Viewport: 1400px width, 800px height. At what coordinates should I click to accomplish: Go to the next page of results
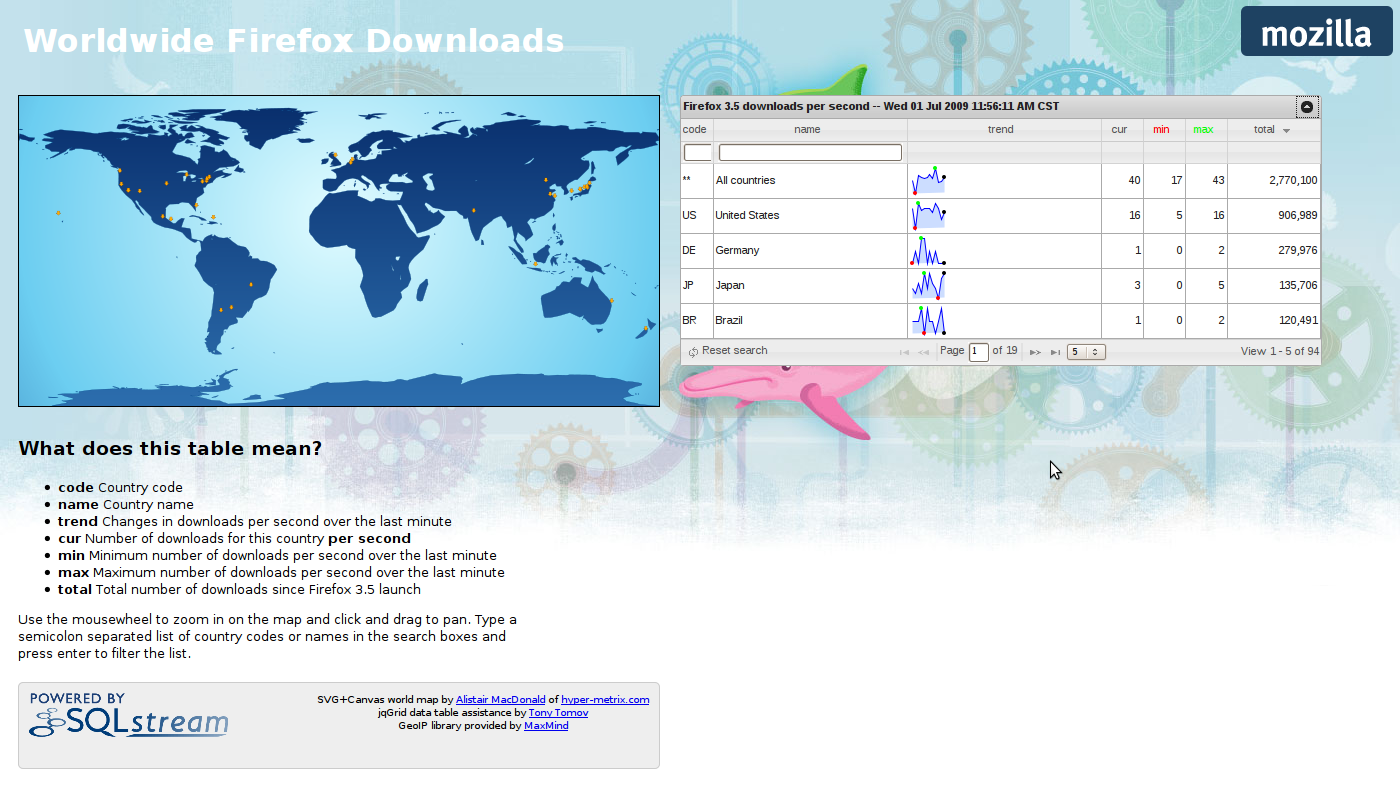click(1035, 352)
